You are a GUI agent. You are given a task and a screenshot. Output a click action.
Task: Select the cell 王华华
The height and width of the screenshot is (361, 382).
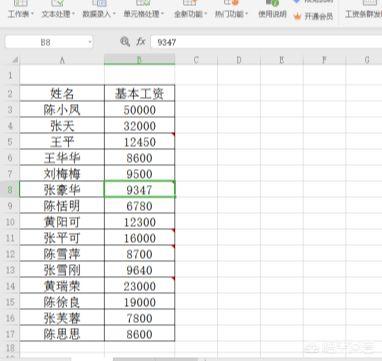click(62, 157)
